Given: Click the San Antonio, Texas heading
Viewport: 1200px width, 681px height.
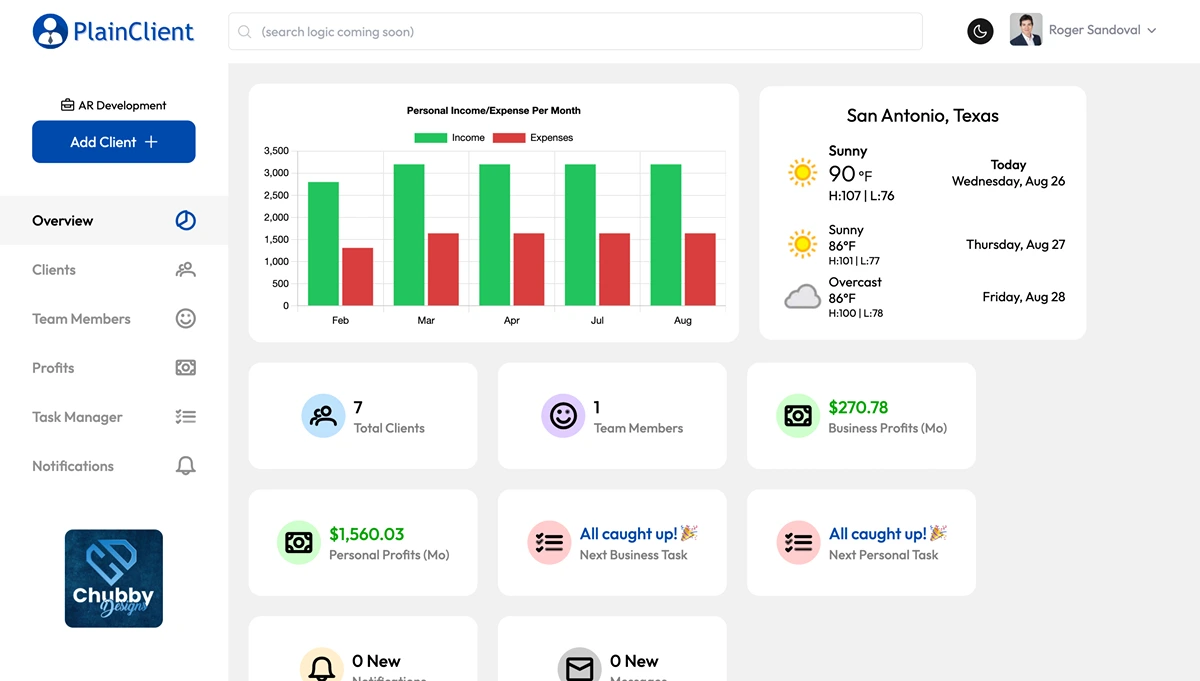Looking at the screenshot, I should tap(923, 116).
